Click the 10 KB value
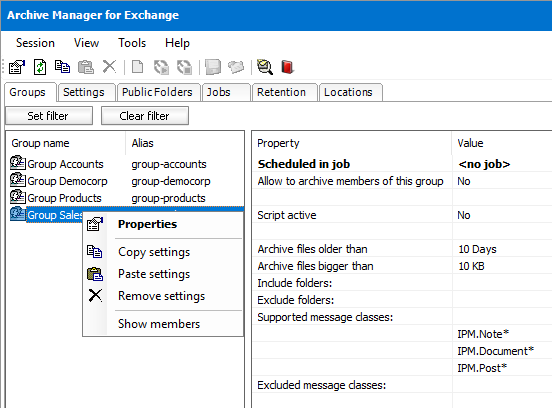Viewport: 552px width, 408px height. pyautogui.click(x=471, y=266)
